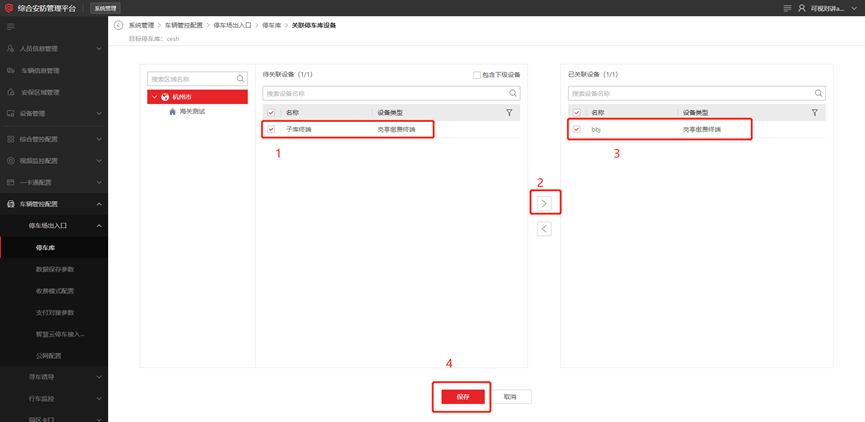The height and width of the screenshot is (422, 865).
Task: Click the house icon beside 海关测试
Action: (x=173, y=111)
